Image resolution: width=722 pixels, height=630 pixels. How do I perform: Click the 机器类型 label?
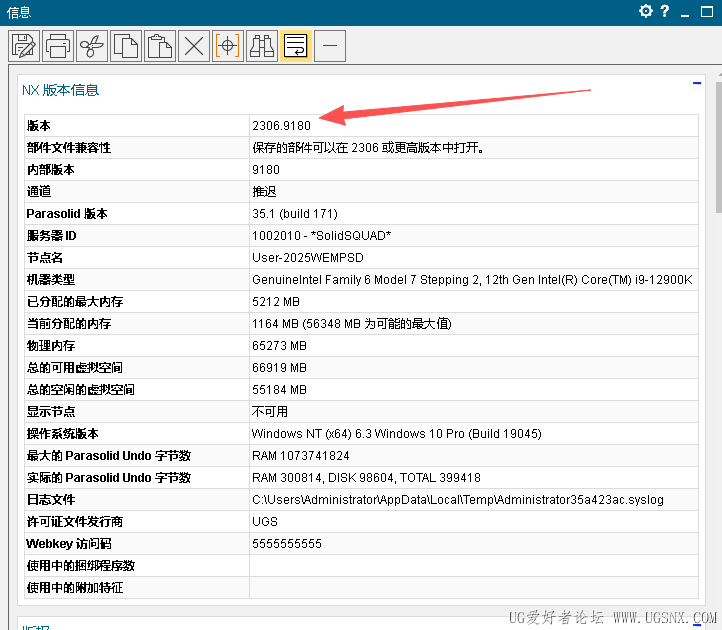(x=51, y=280)
